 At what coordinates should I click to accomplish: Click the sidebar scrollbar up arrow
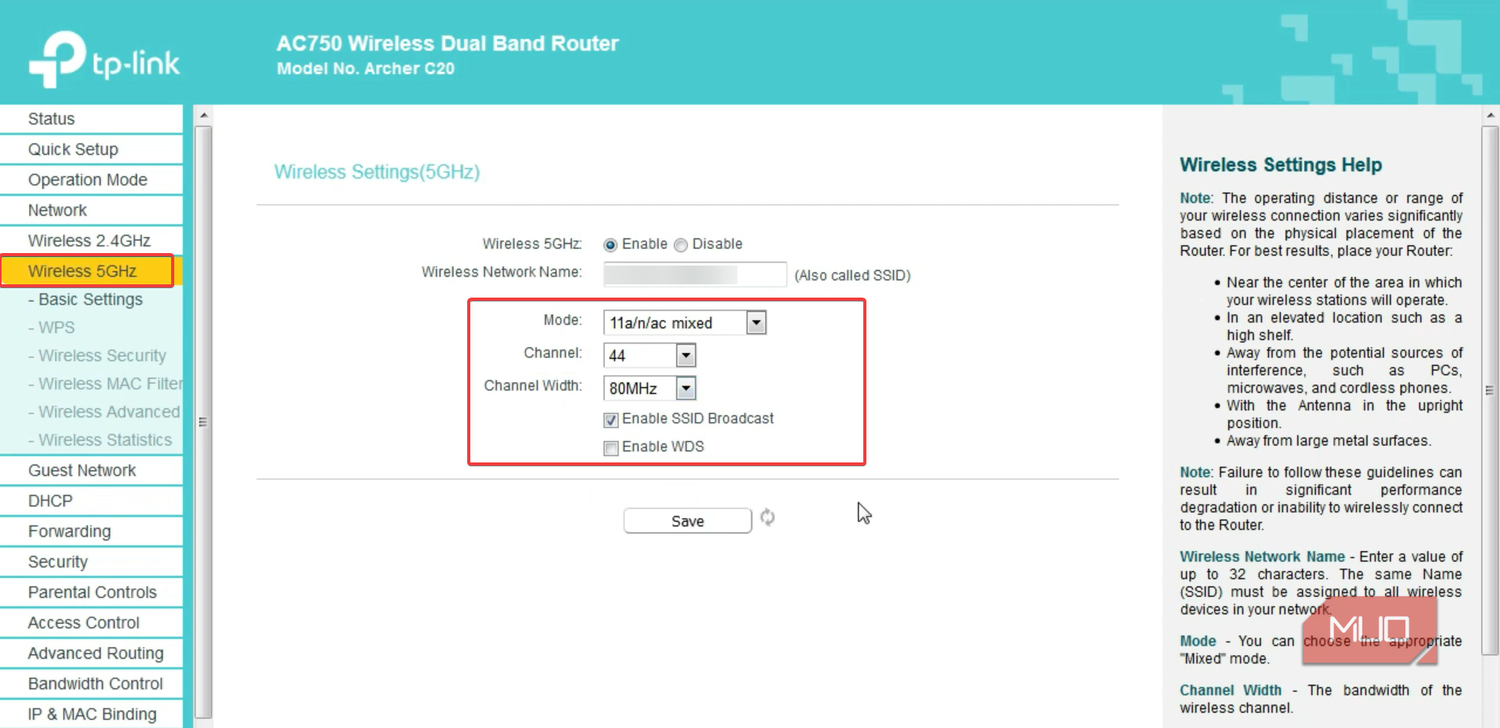[204, 115]
